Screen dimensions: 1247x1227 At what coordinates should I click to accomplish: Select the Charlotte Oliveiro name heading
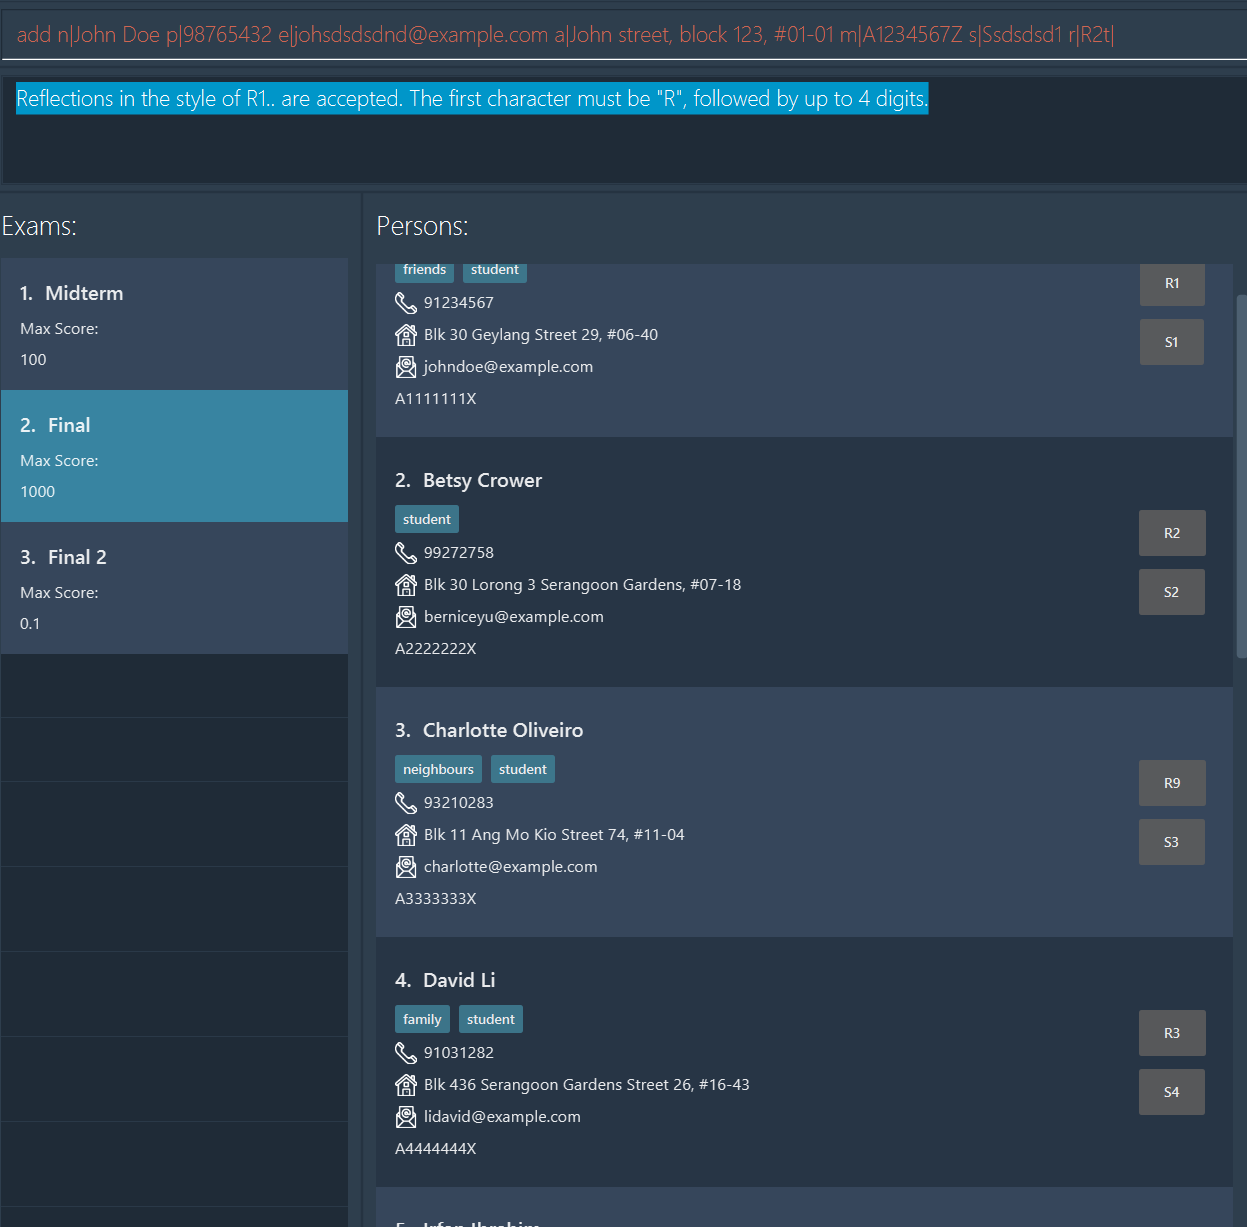(503, 730)
